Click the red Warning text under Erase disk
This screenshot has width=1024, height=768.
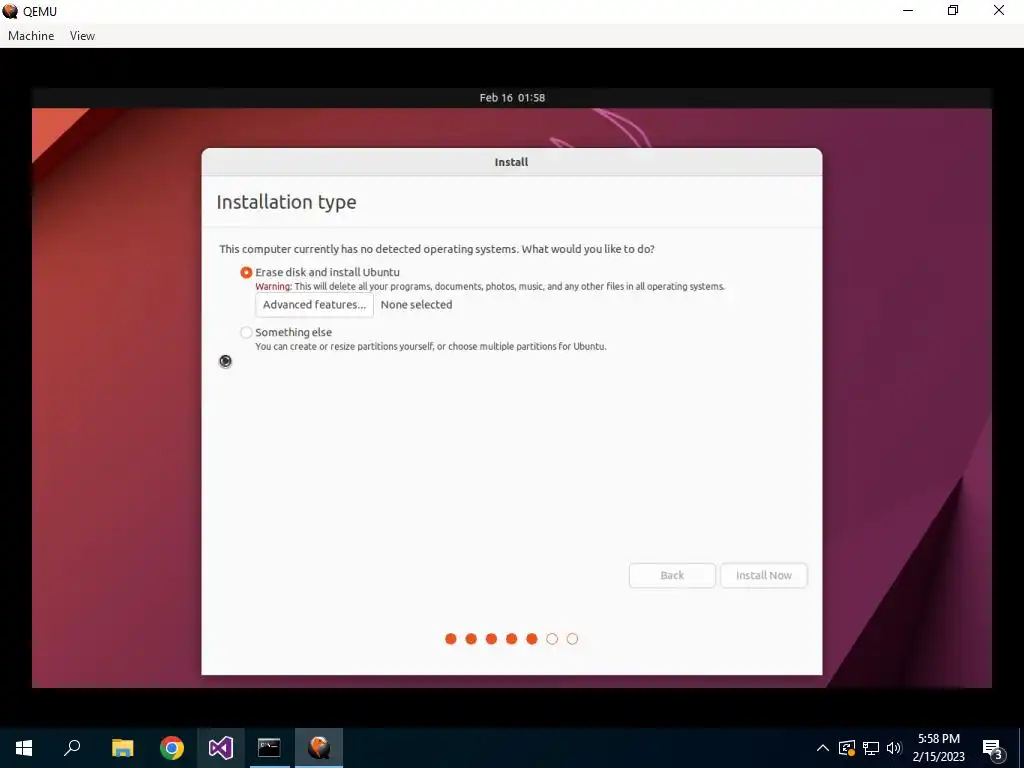click(273, 287)
